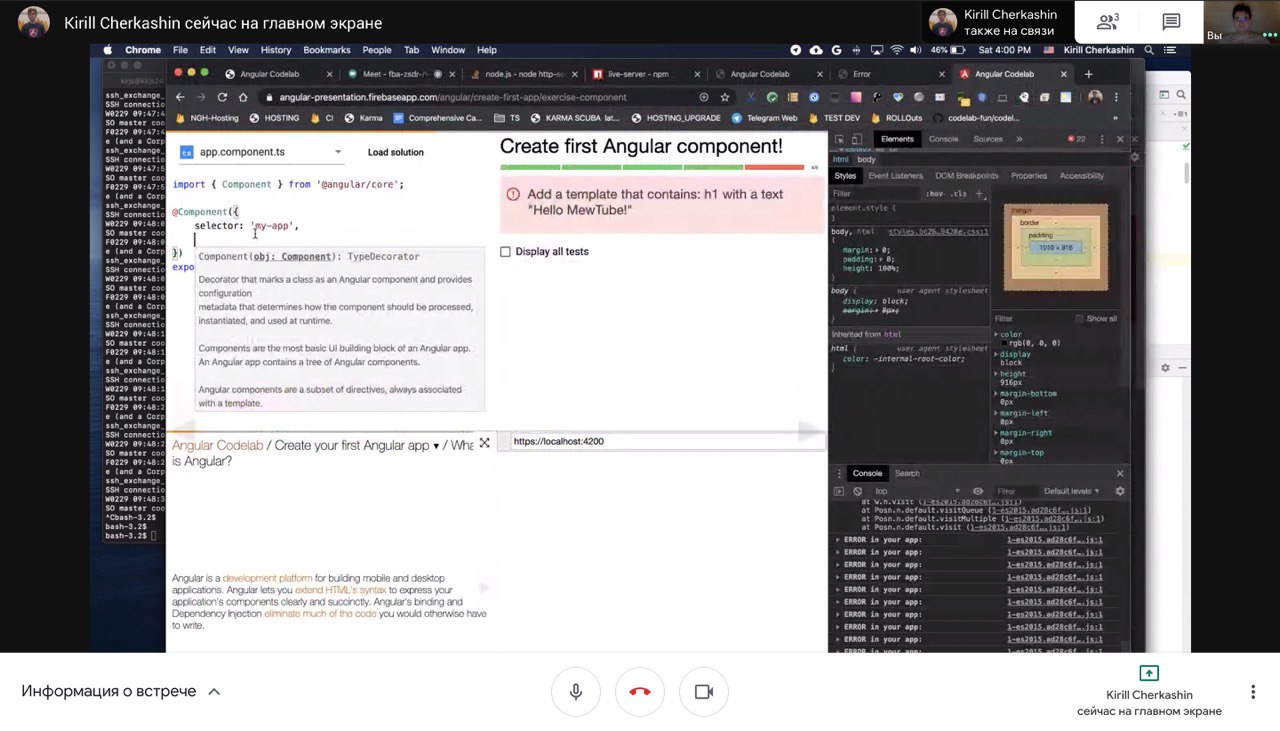Image resolution: width=1280 pixels, height=731 pixels.
Task: Open the Default levels dropdown
Action: point(1072,491)
